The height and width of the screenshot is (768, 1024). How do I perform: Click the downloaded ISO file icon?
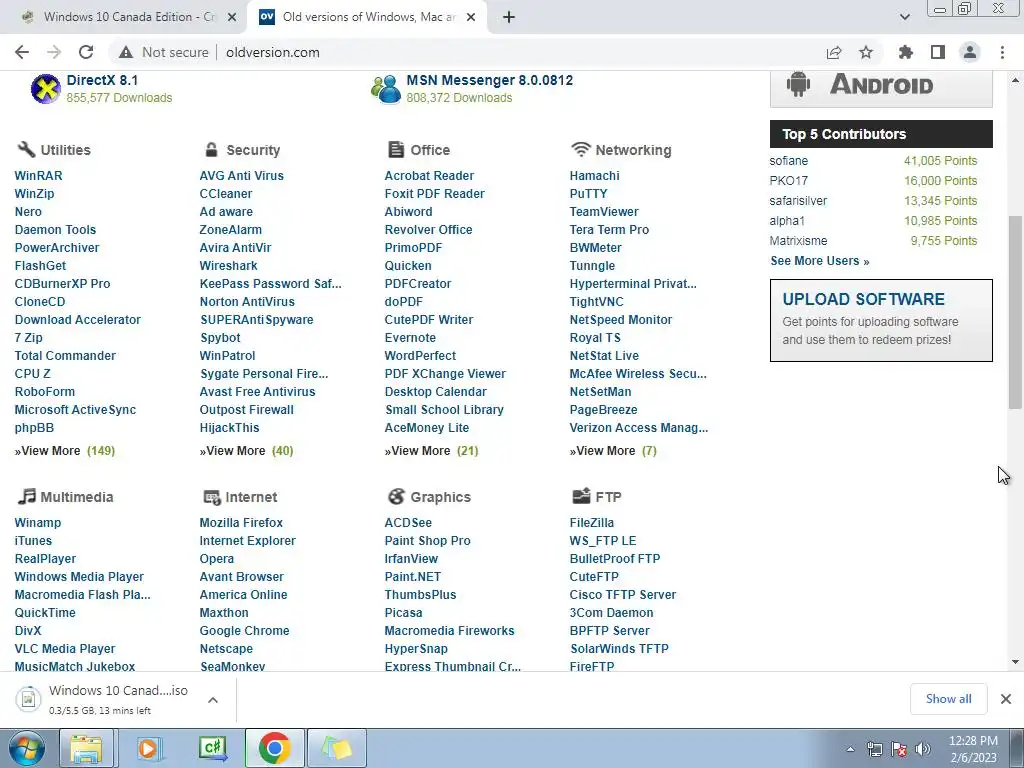28,699
